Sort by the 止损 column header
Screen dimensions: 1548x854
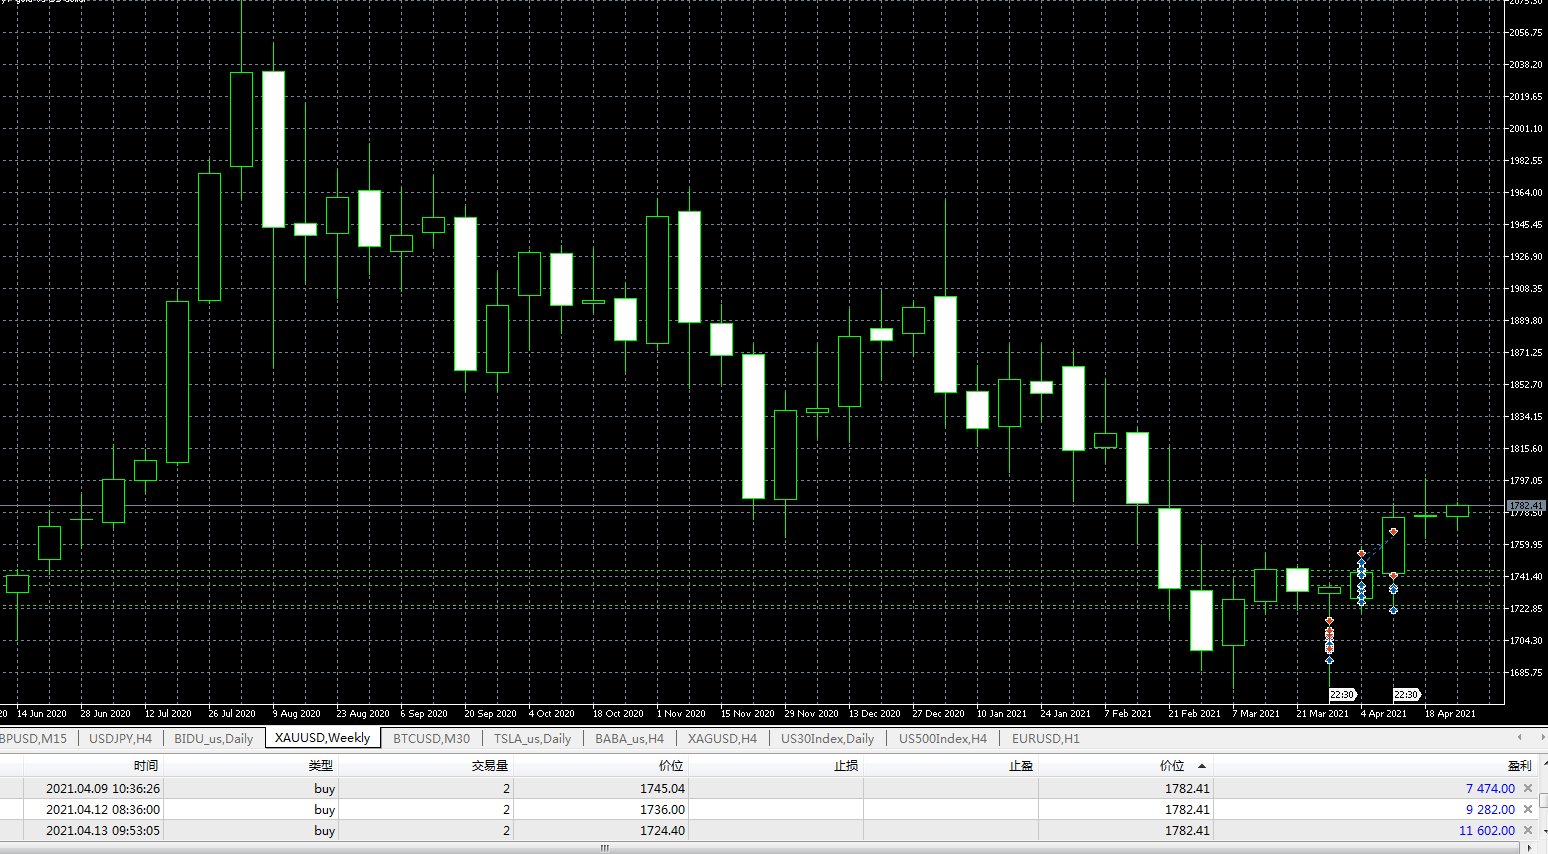tap(846, 766)
